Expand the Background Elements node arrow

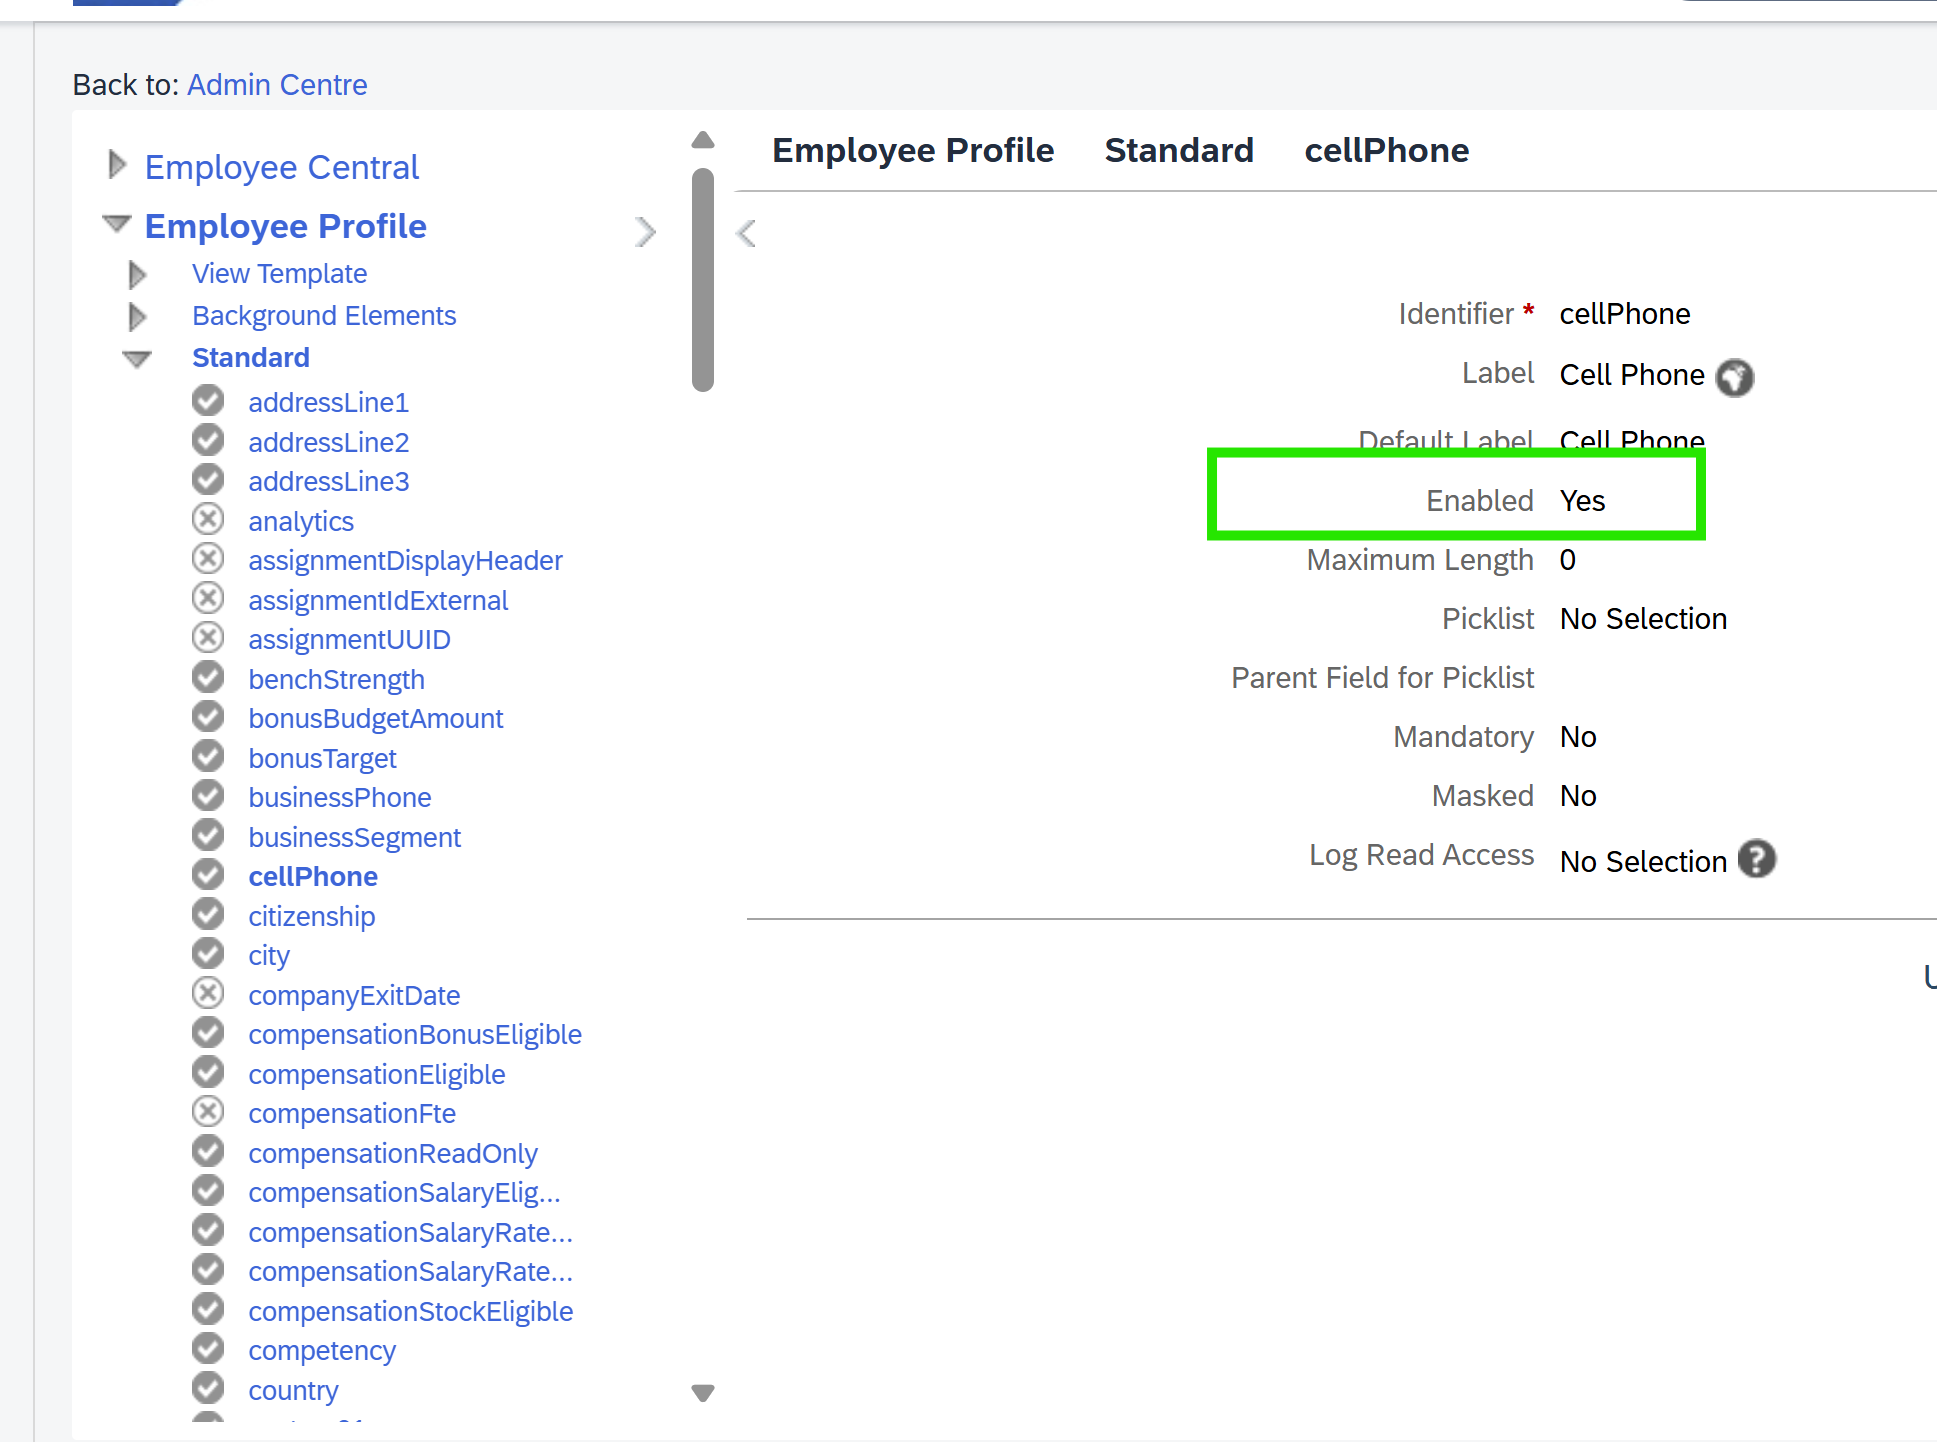138,316
